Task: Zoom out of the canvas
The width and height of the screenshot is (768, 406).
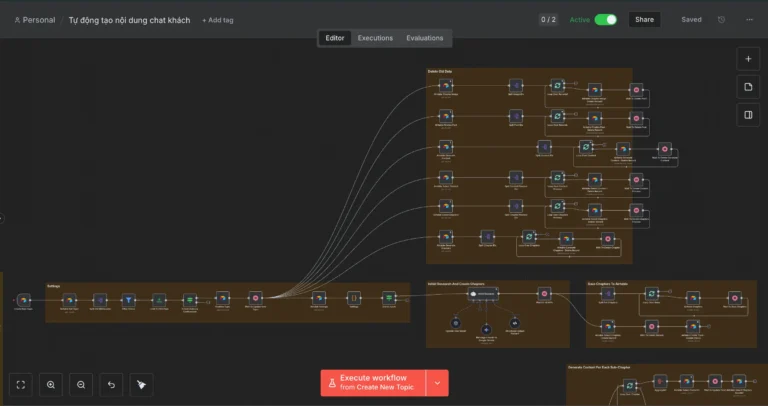Action: tap(81, 384)
